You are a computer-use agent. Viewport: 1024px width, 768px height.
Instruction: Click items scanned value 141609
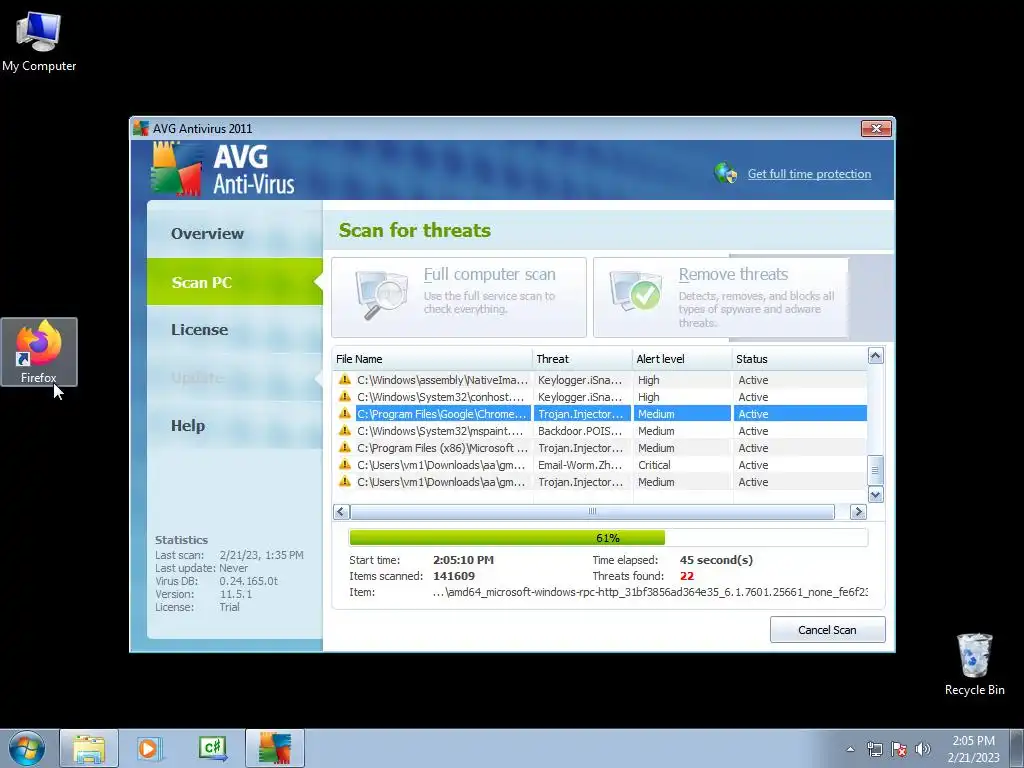[x=454, y=576]
